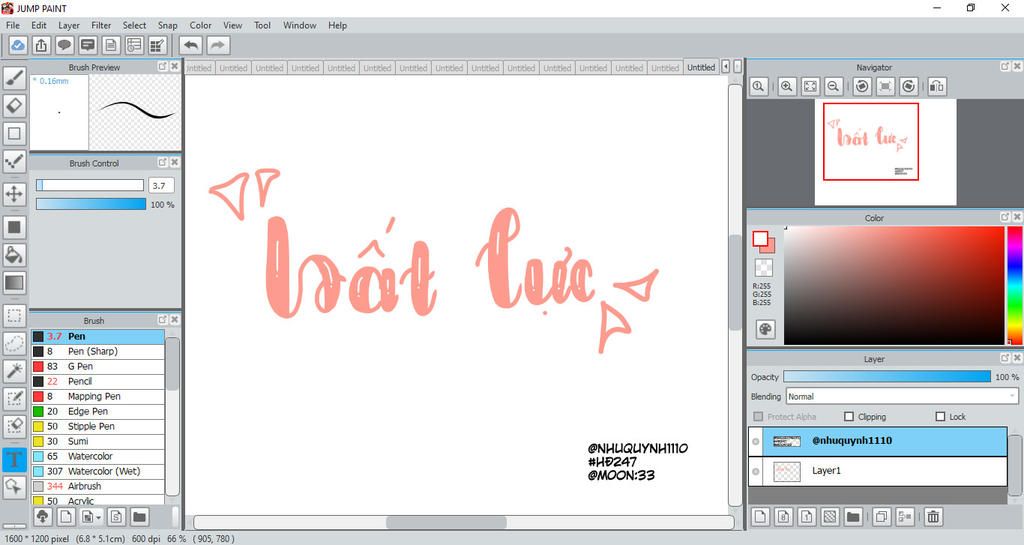Select the Pen (Sharp) brush
This screenshot has width=1024, height=545.
coord(98,351)
